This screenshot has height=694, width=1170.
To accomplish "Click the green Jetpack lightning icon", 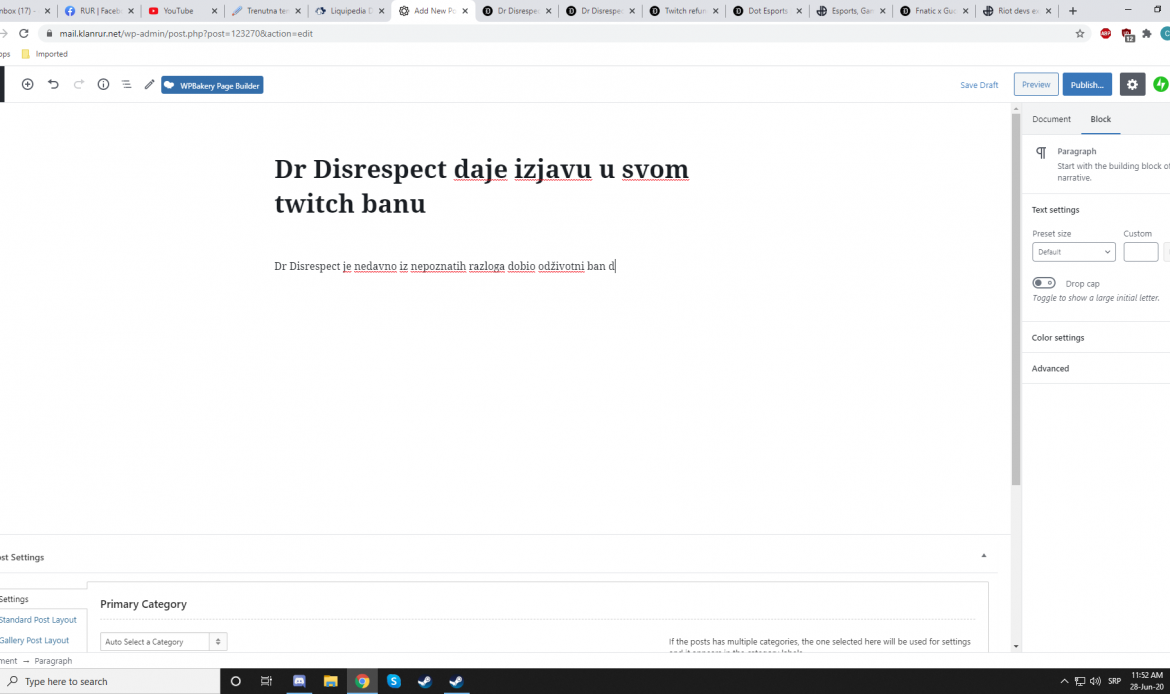I will tap(1161, 85).
